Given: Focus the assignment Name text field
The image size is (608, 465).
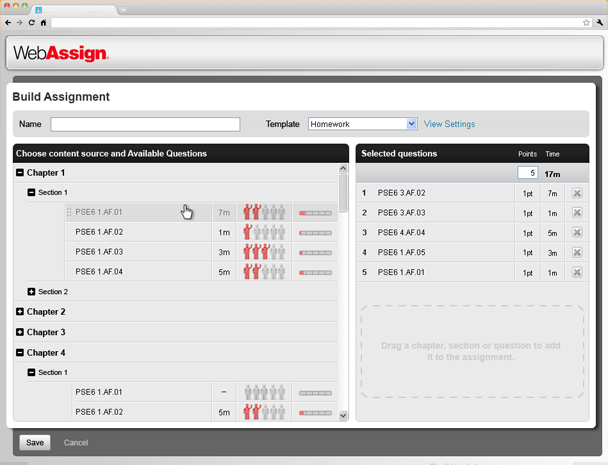Looking at the screenshot, I should point(145,124).
